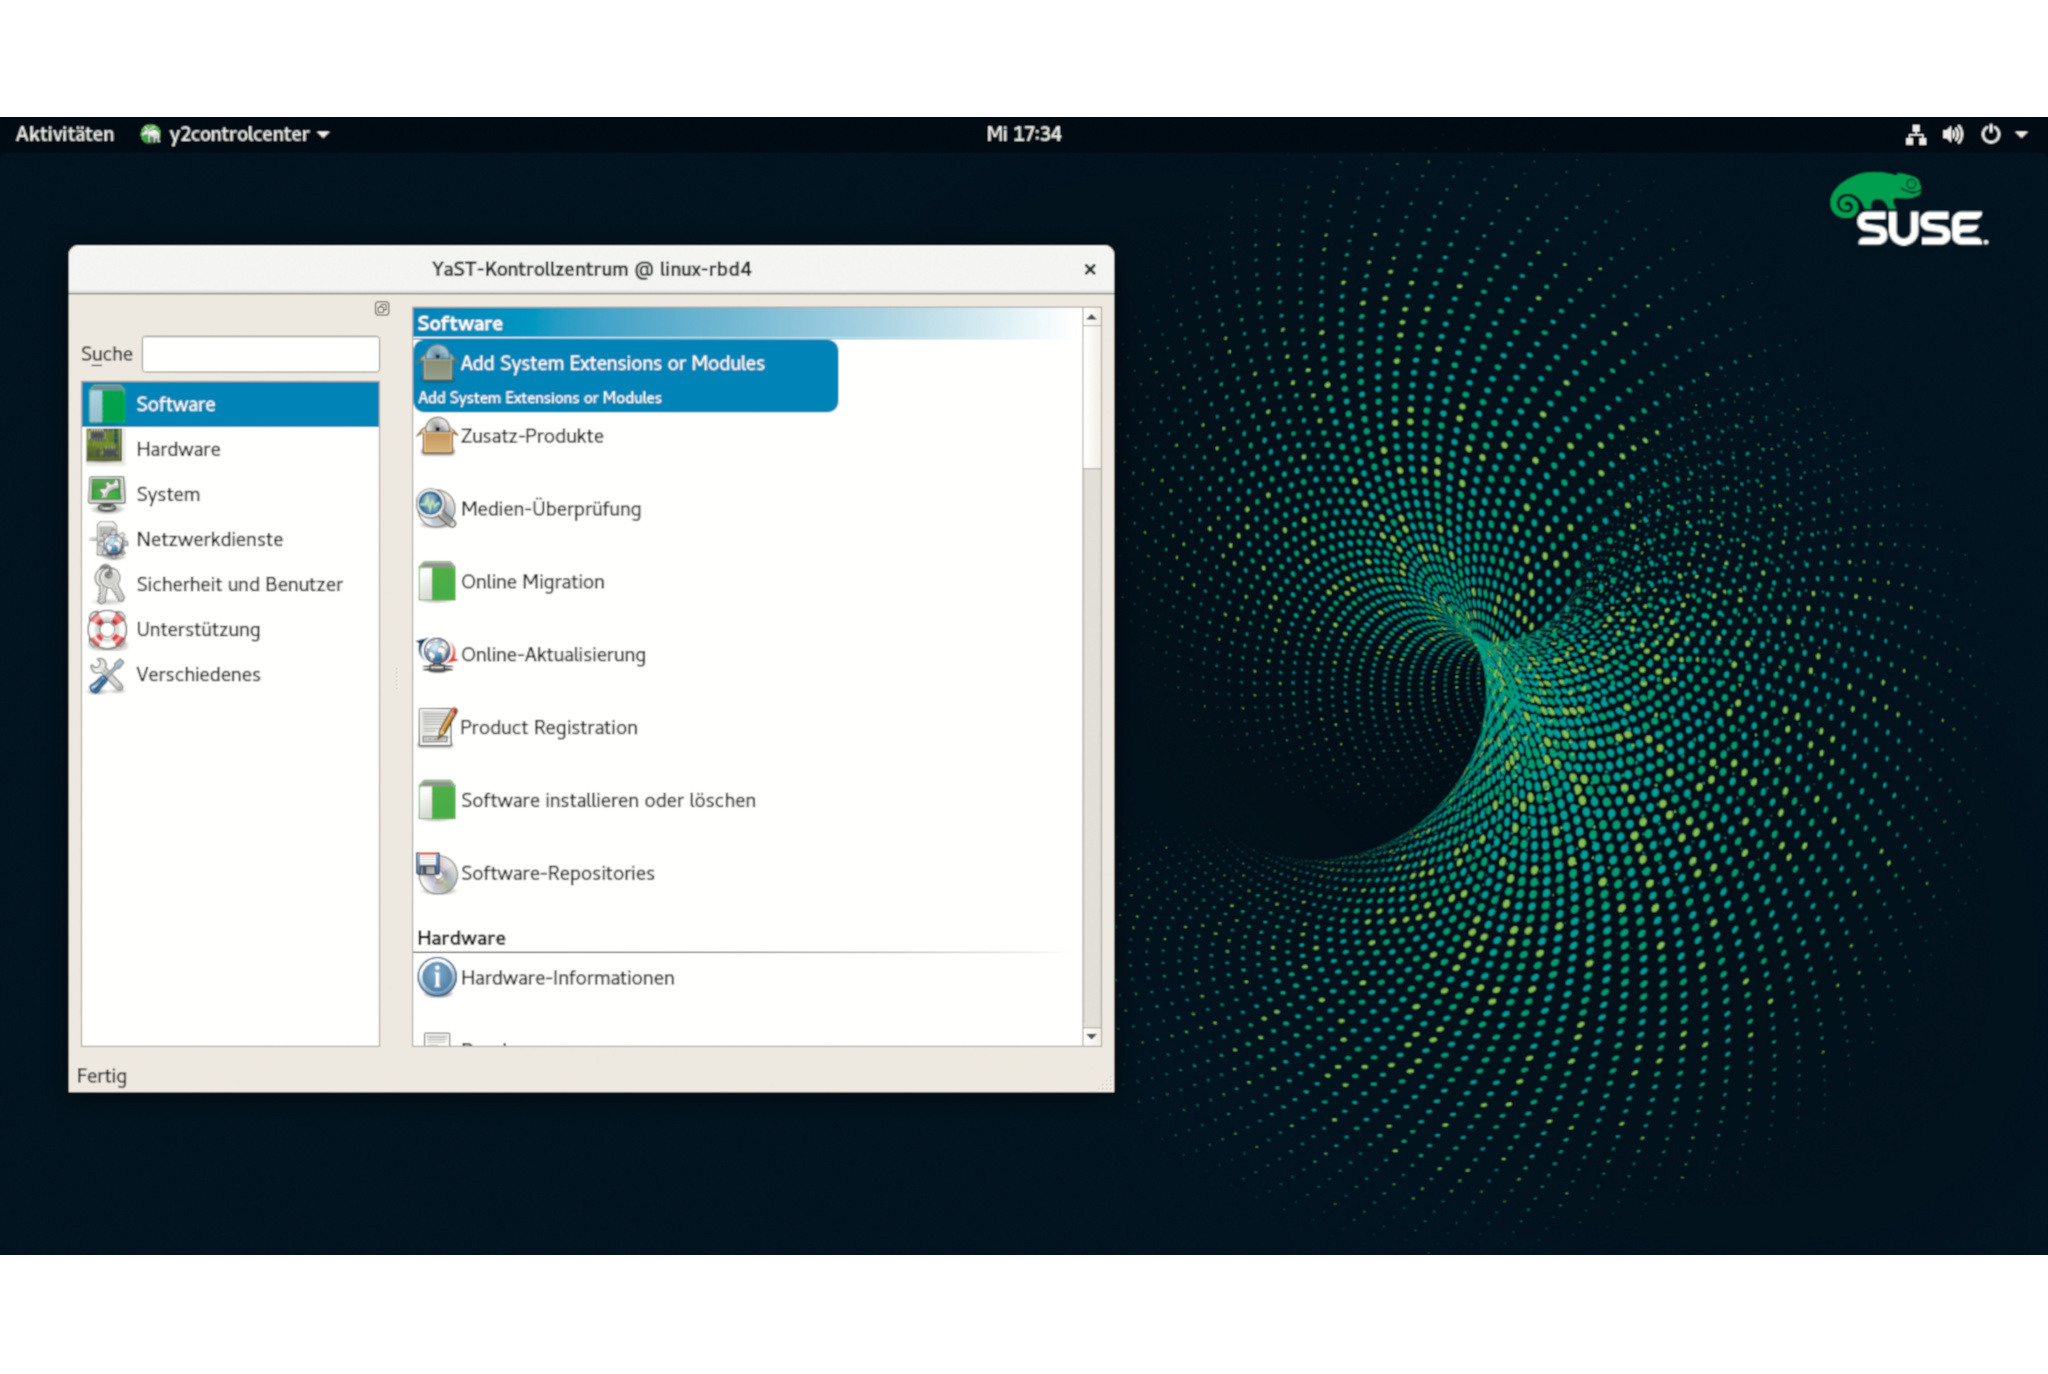Launch Medien-Überprüfung magnifier icon

coord(436,509)
